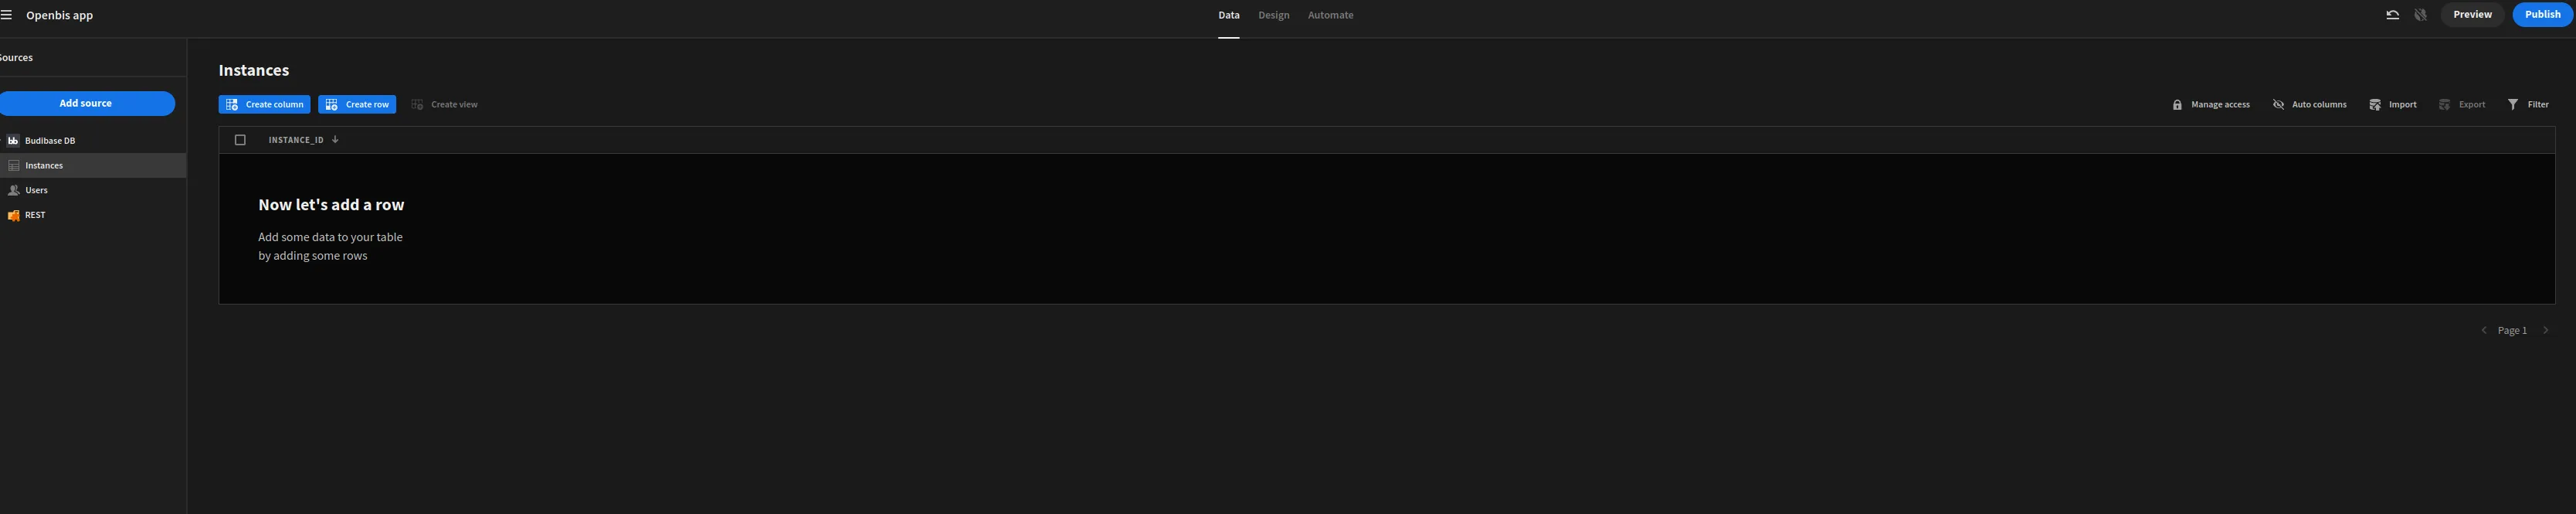Screen dimensions: 2576x514
Task: Tick the select-all rows checkbox
Action: click(x=240, y=140)
